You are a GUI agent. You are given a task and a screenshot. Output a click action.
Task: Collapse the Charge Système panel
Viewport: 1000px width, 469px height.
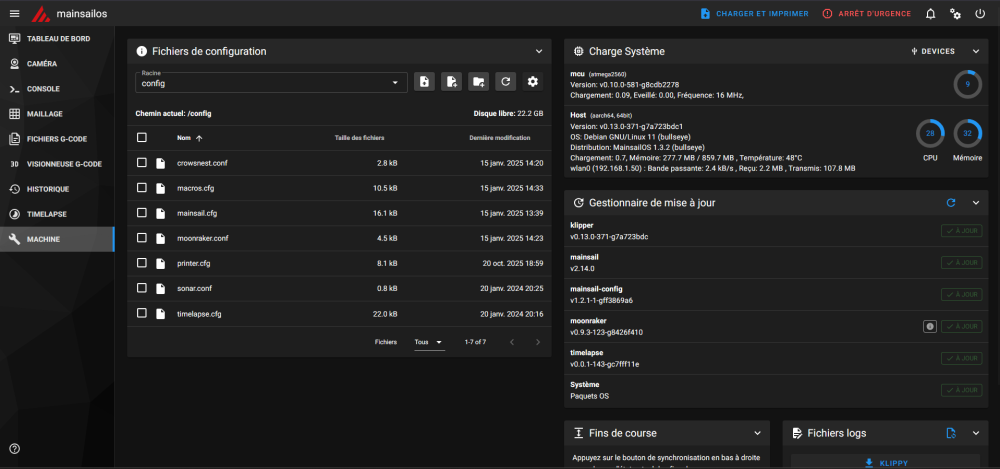click(976, 51)
